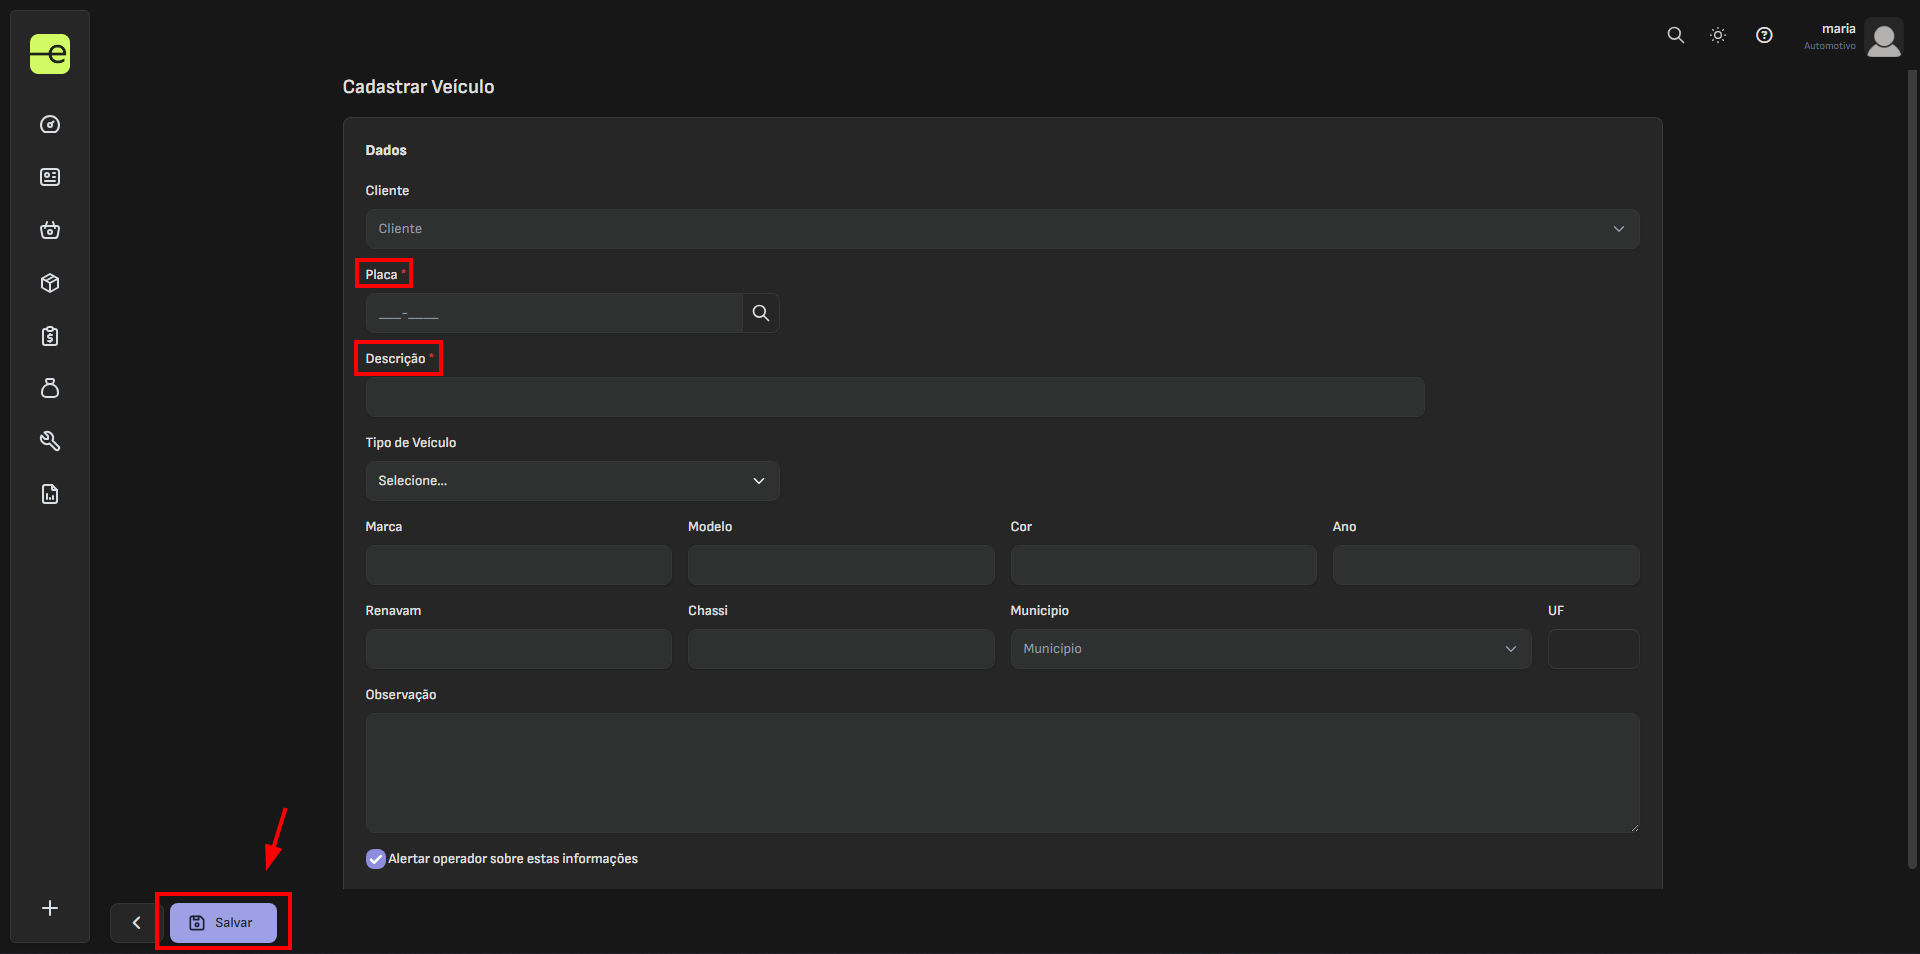Open the Tipo de Veículo dropdown

tap(572, 481)
